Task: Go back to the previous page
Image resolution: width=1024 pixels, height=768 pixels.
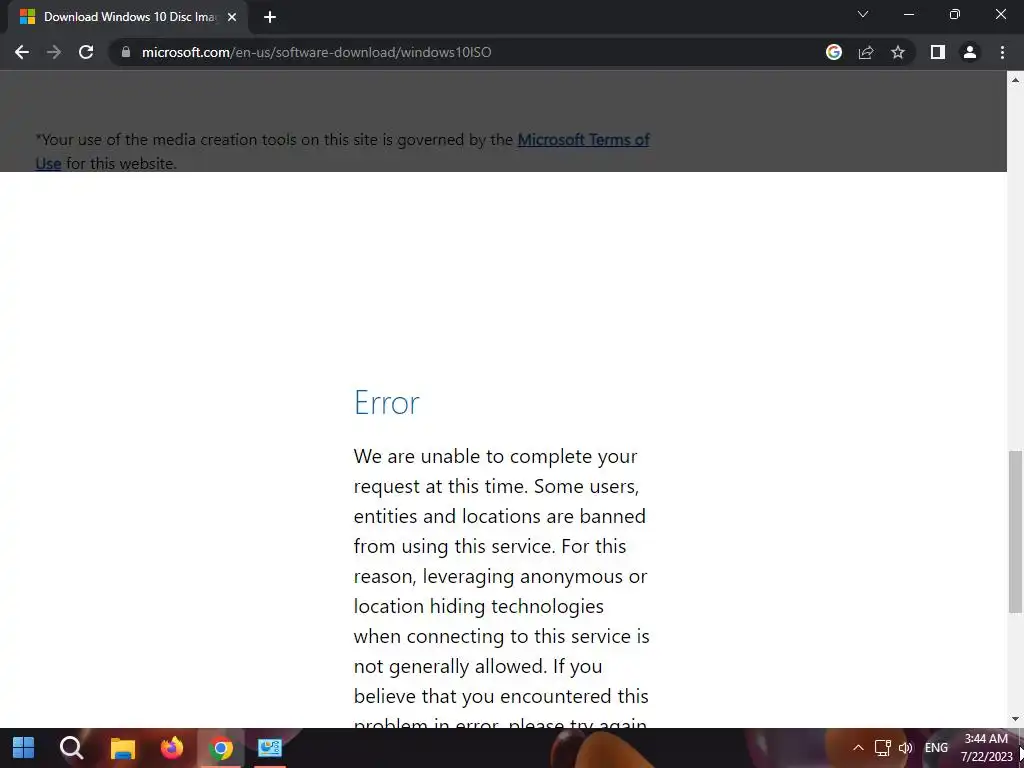Action: [x=22, y=52]
